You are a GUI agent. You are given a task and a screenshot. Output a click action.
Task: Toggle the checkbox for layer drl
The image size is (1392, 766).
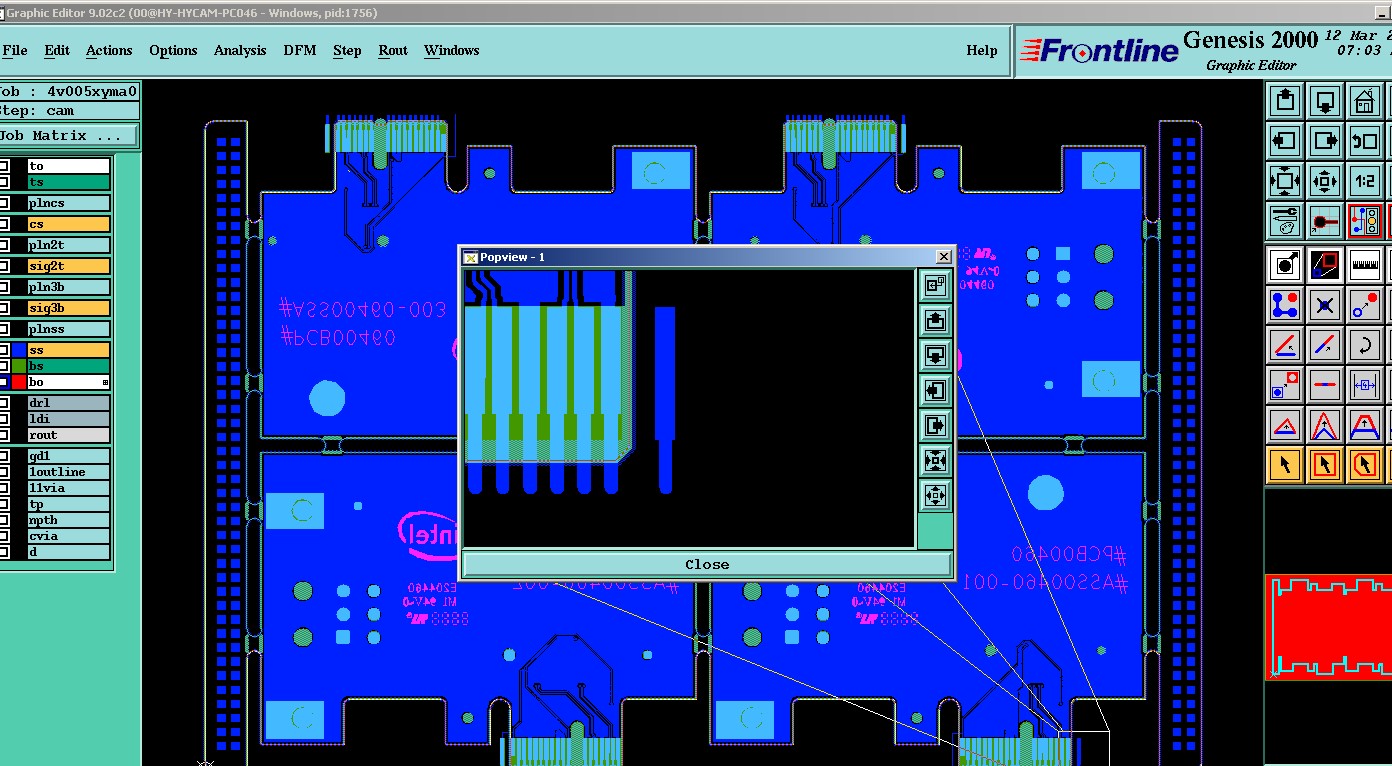(x=4, y=403)
